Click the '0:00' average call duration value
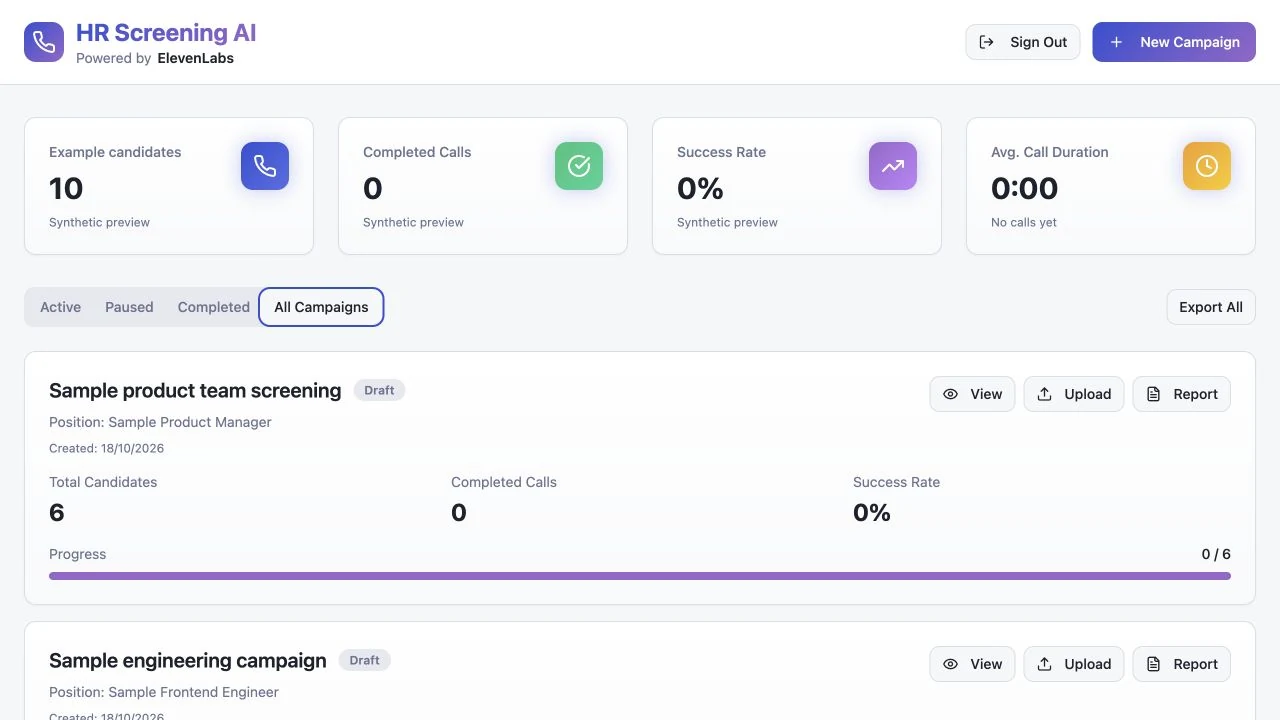This screenshot has width=1280, height=720. tap(1024, 188)
